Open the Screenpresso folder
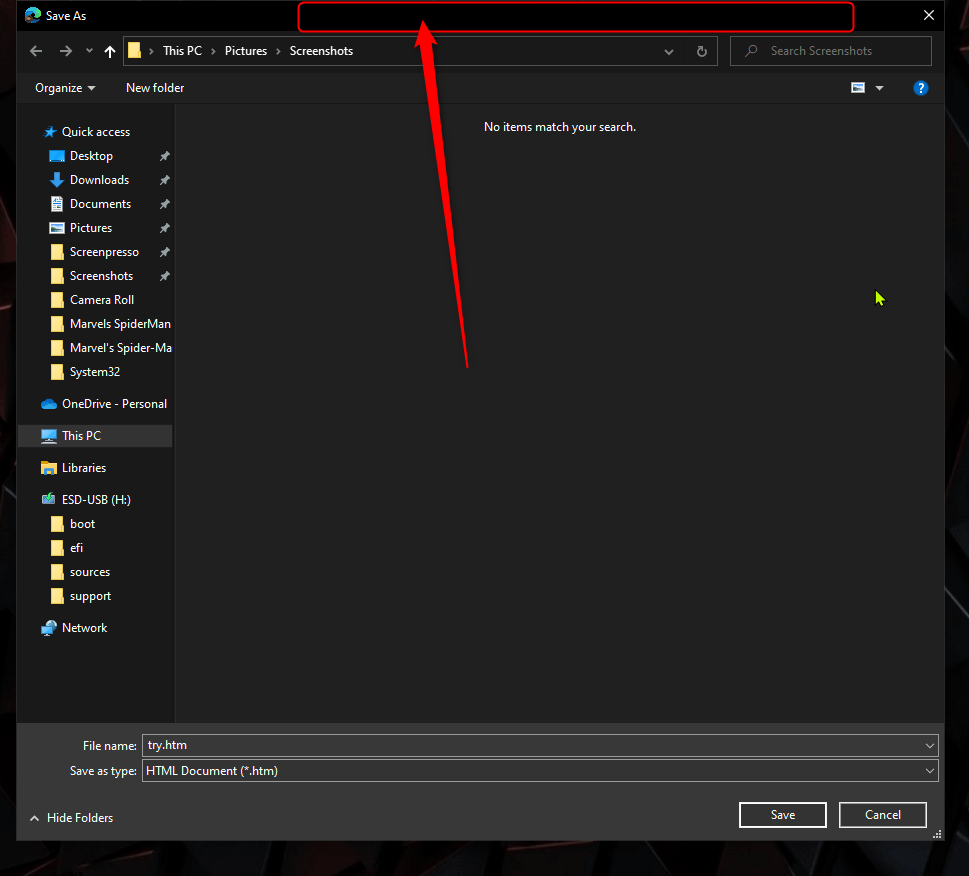969x876 pixels. [x=104, y=252]
